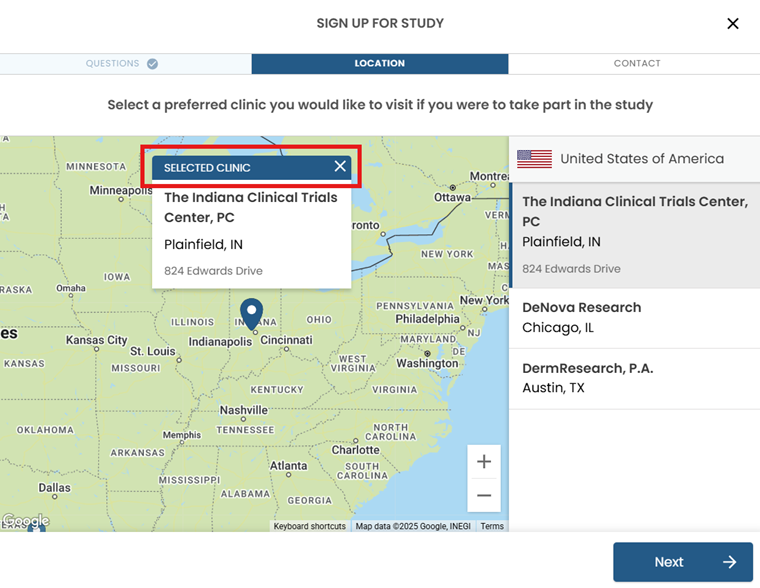Click the Dallas label on the map
760x588 pixels.
[54, 488]
